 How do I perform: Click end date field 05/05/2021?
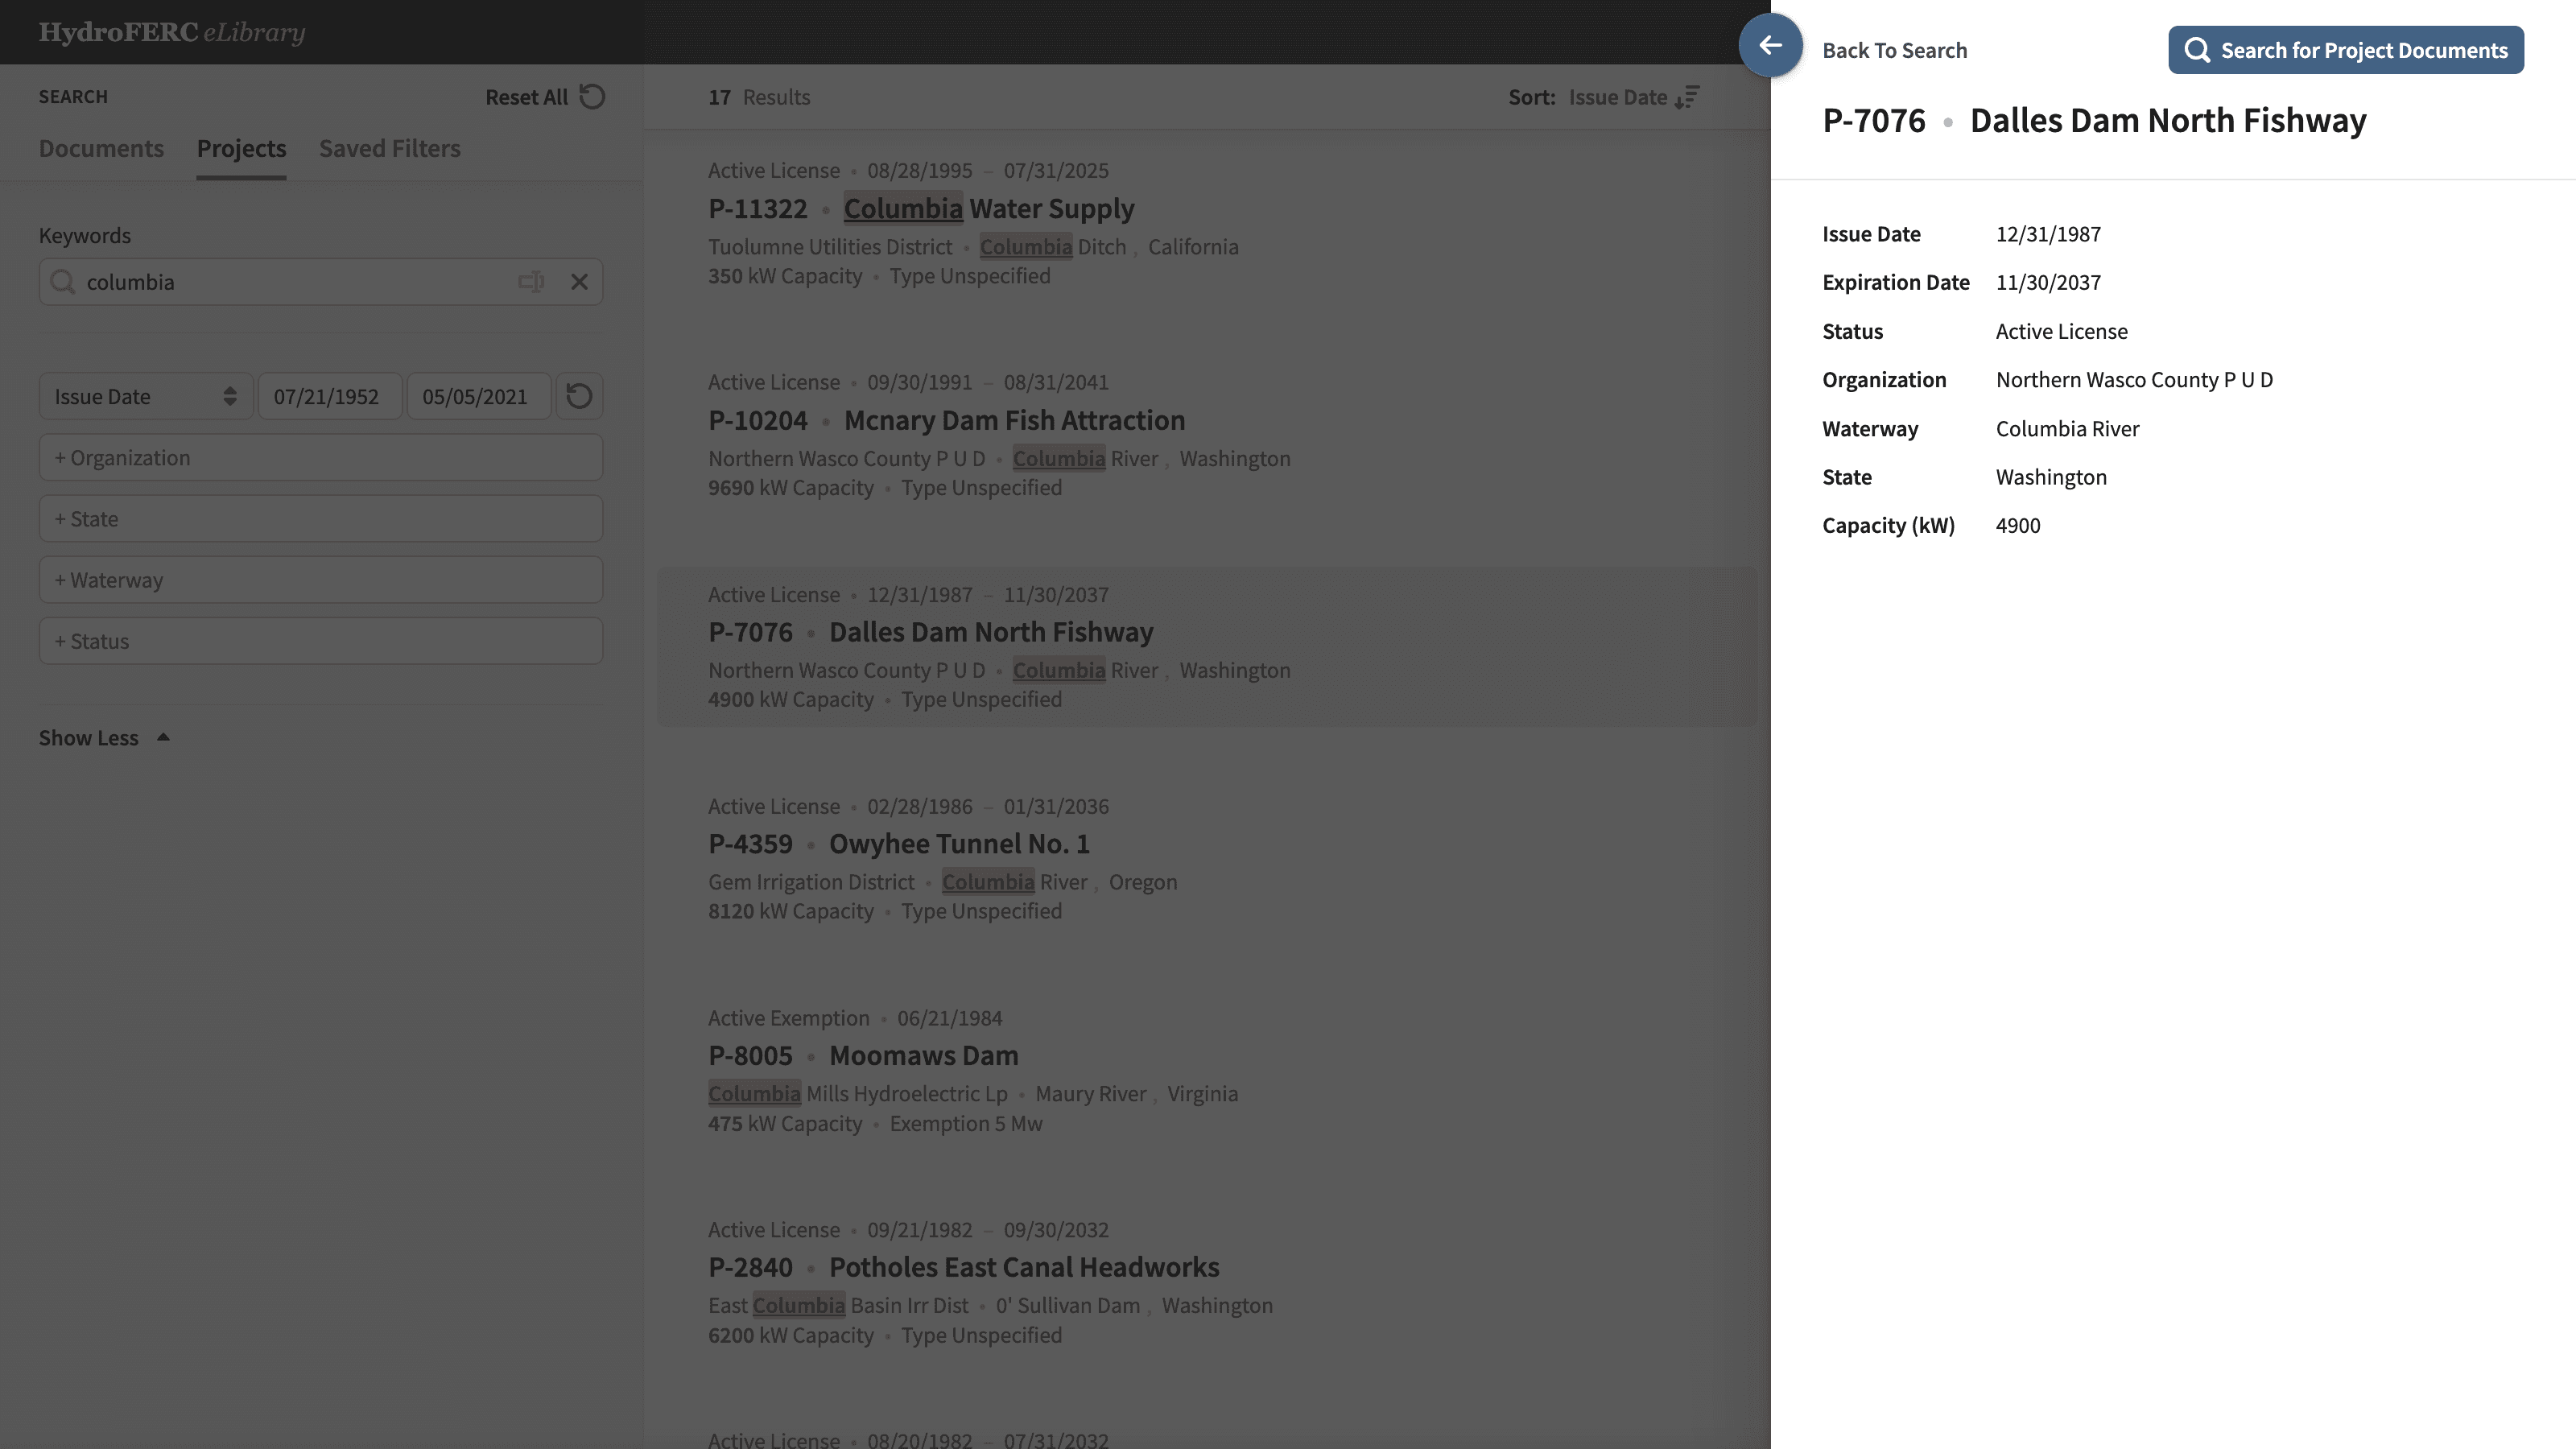478,396
